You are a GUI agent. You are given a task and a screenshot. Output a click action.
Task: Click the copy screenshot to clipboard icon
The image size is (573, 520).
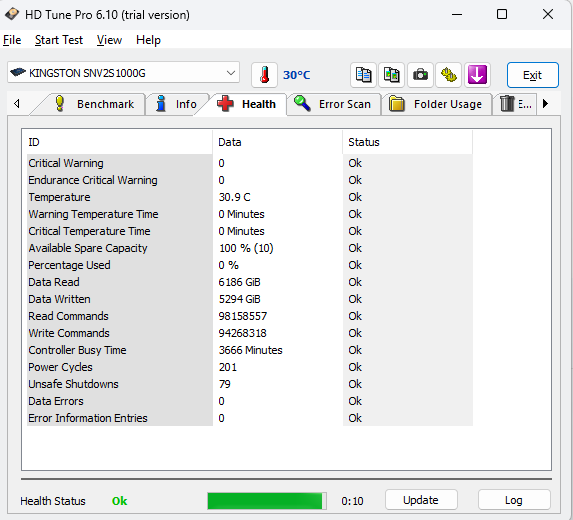click(x=391, y=75)
